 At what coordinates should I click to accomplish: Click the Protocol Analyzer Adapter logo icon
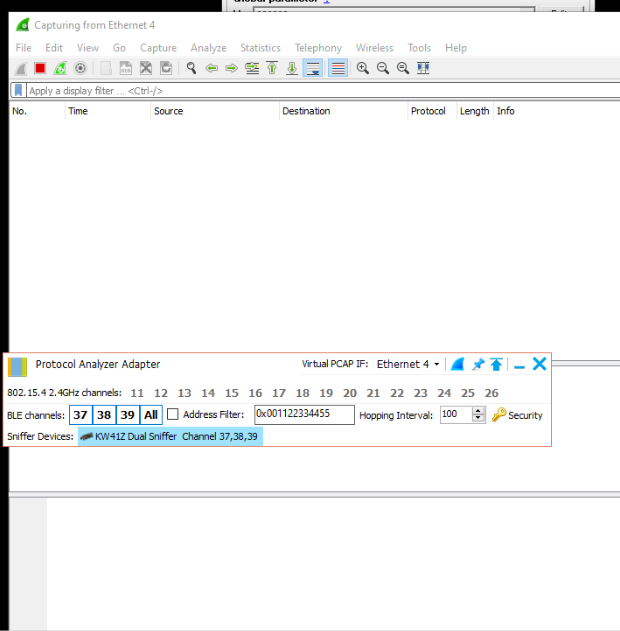(x=17, y=367)
